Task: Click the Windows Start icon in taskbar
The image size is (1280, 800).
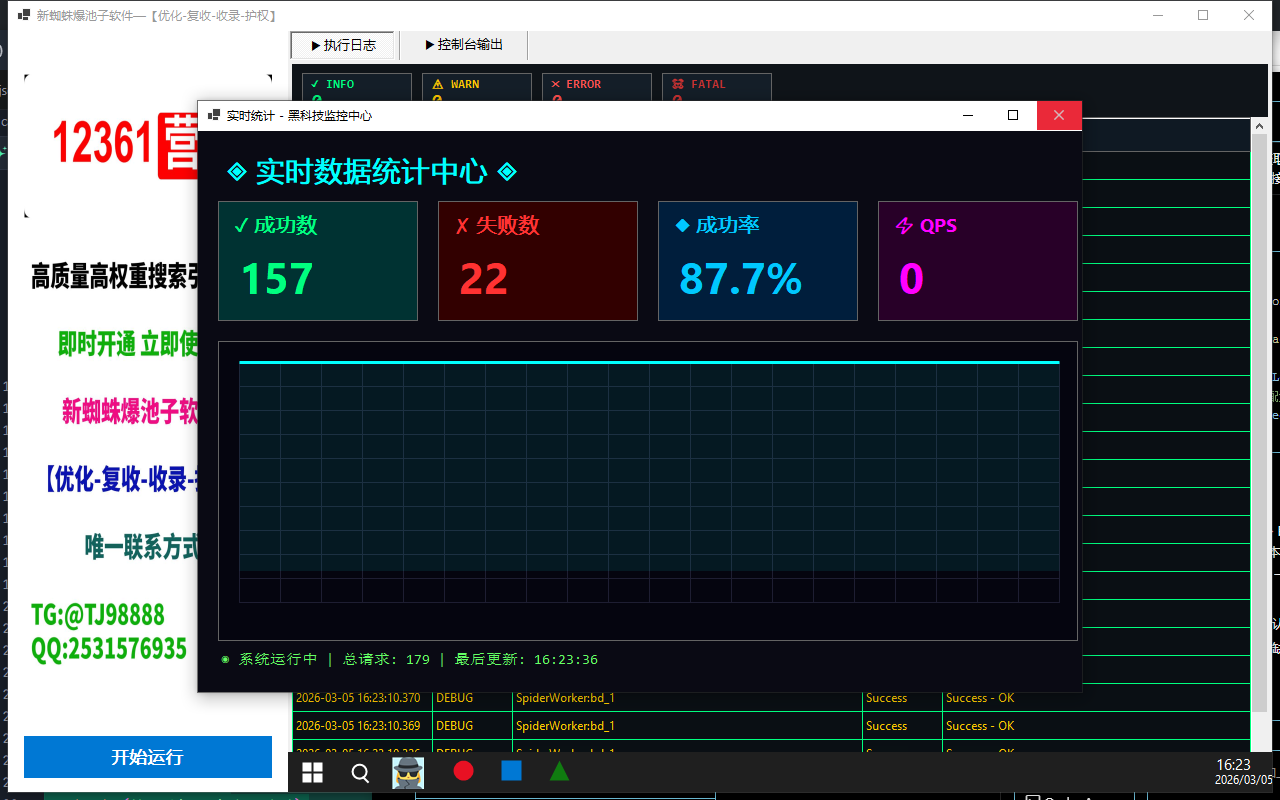Action: [x=313, y=772]
